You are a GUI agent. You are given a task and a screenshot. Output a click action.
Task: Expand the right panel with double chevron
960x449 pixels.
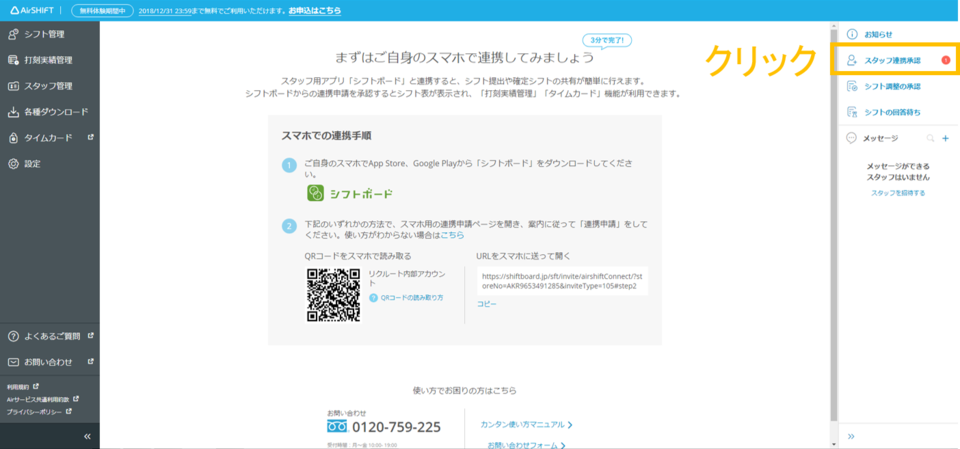[x=852, y=436]
